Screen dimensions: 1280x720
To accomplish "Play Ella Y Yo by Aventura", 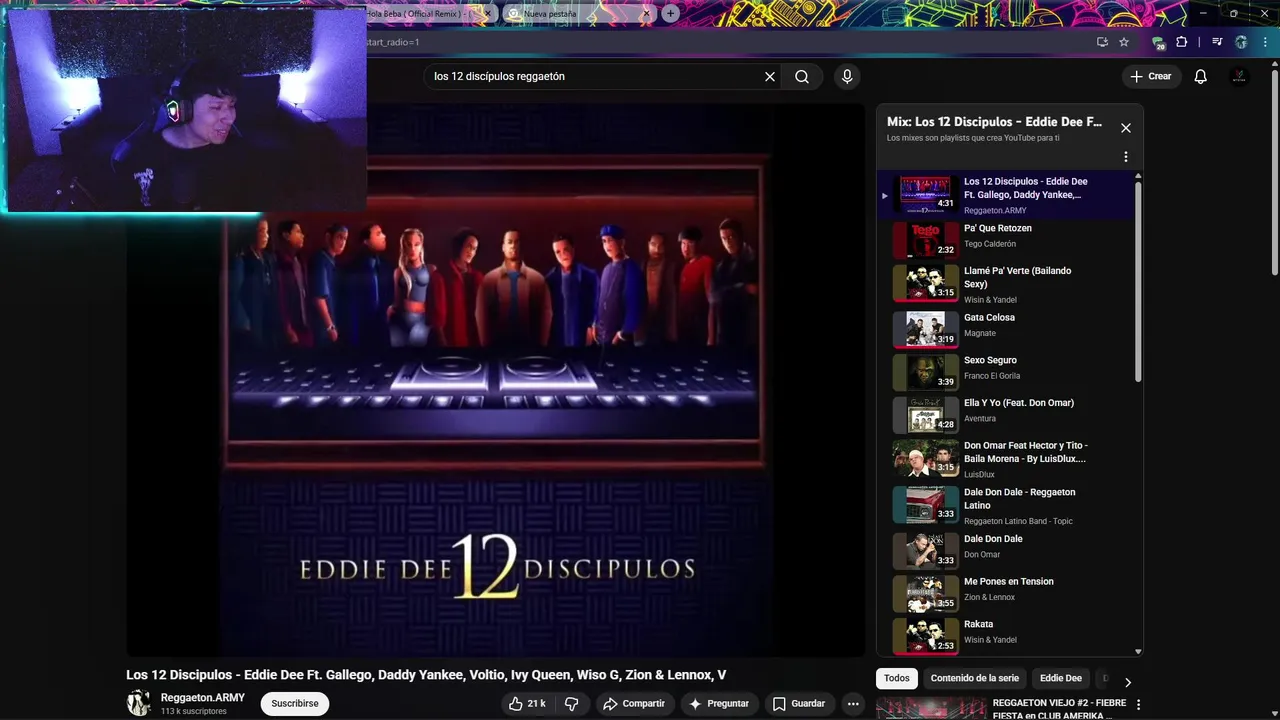I will tap(1005, 414).
